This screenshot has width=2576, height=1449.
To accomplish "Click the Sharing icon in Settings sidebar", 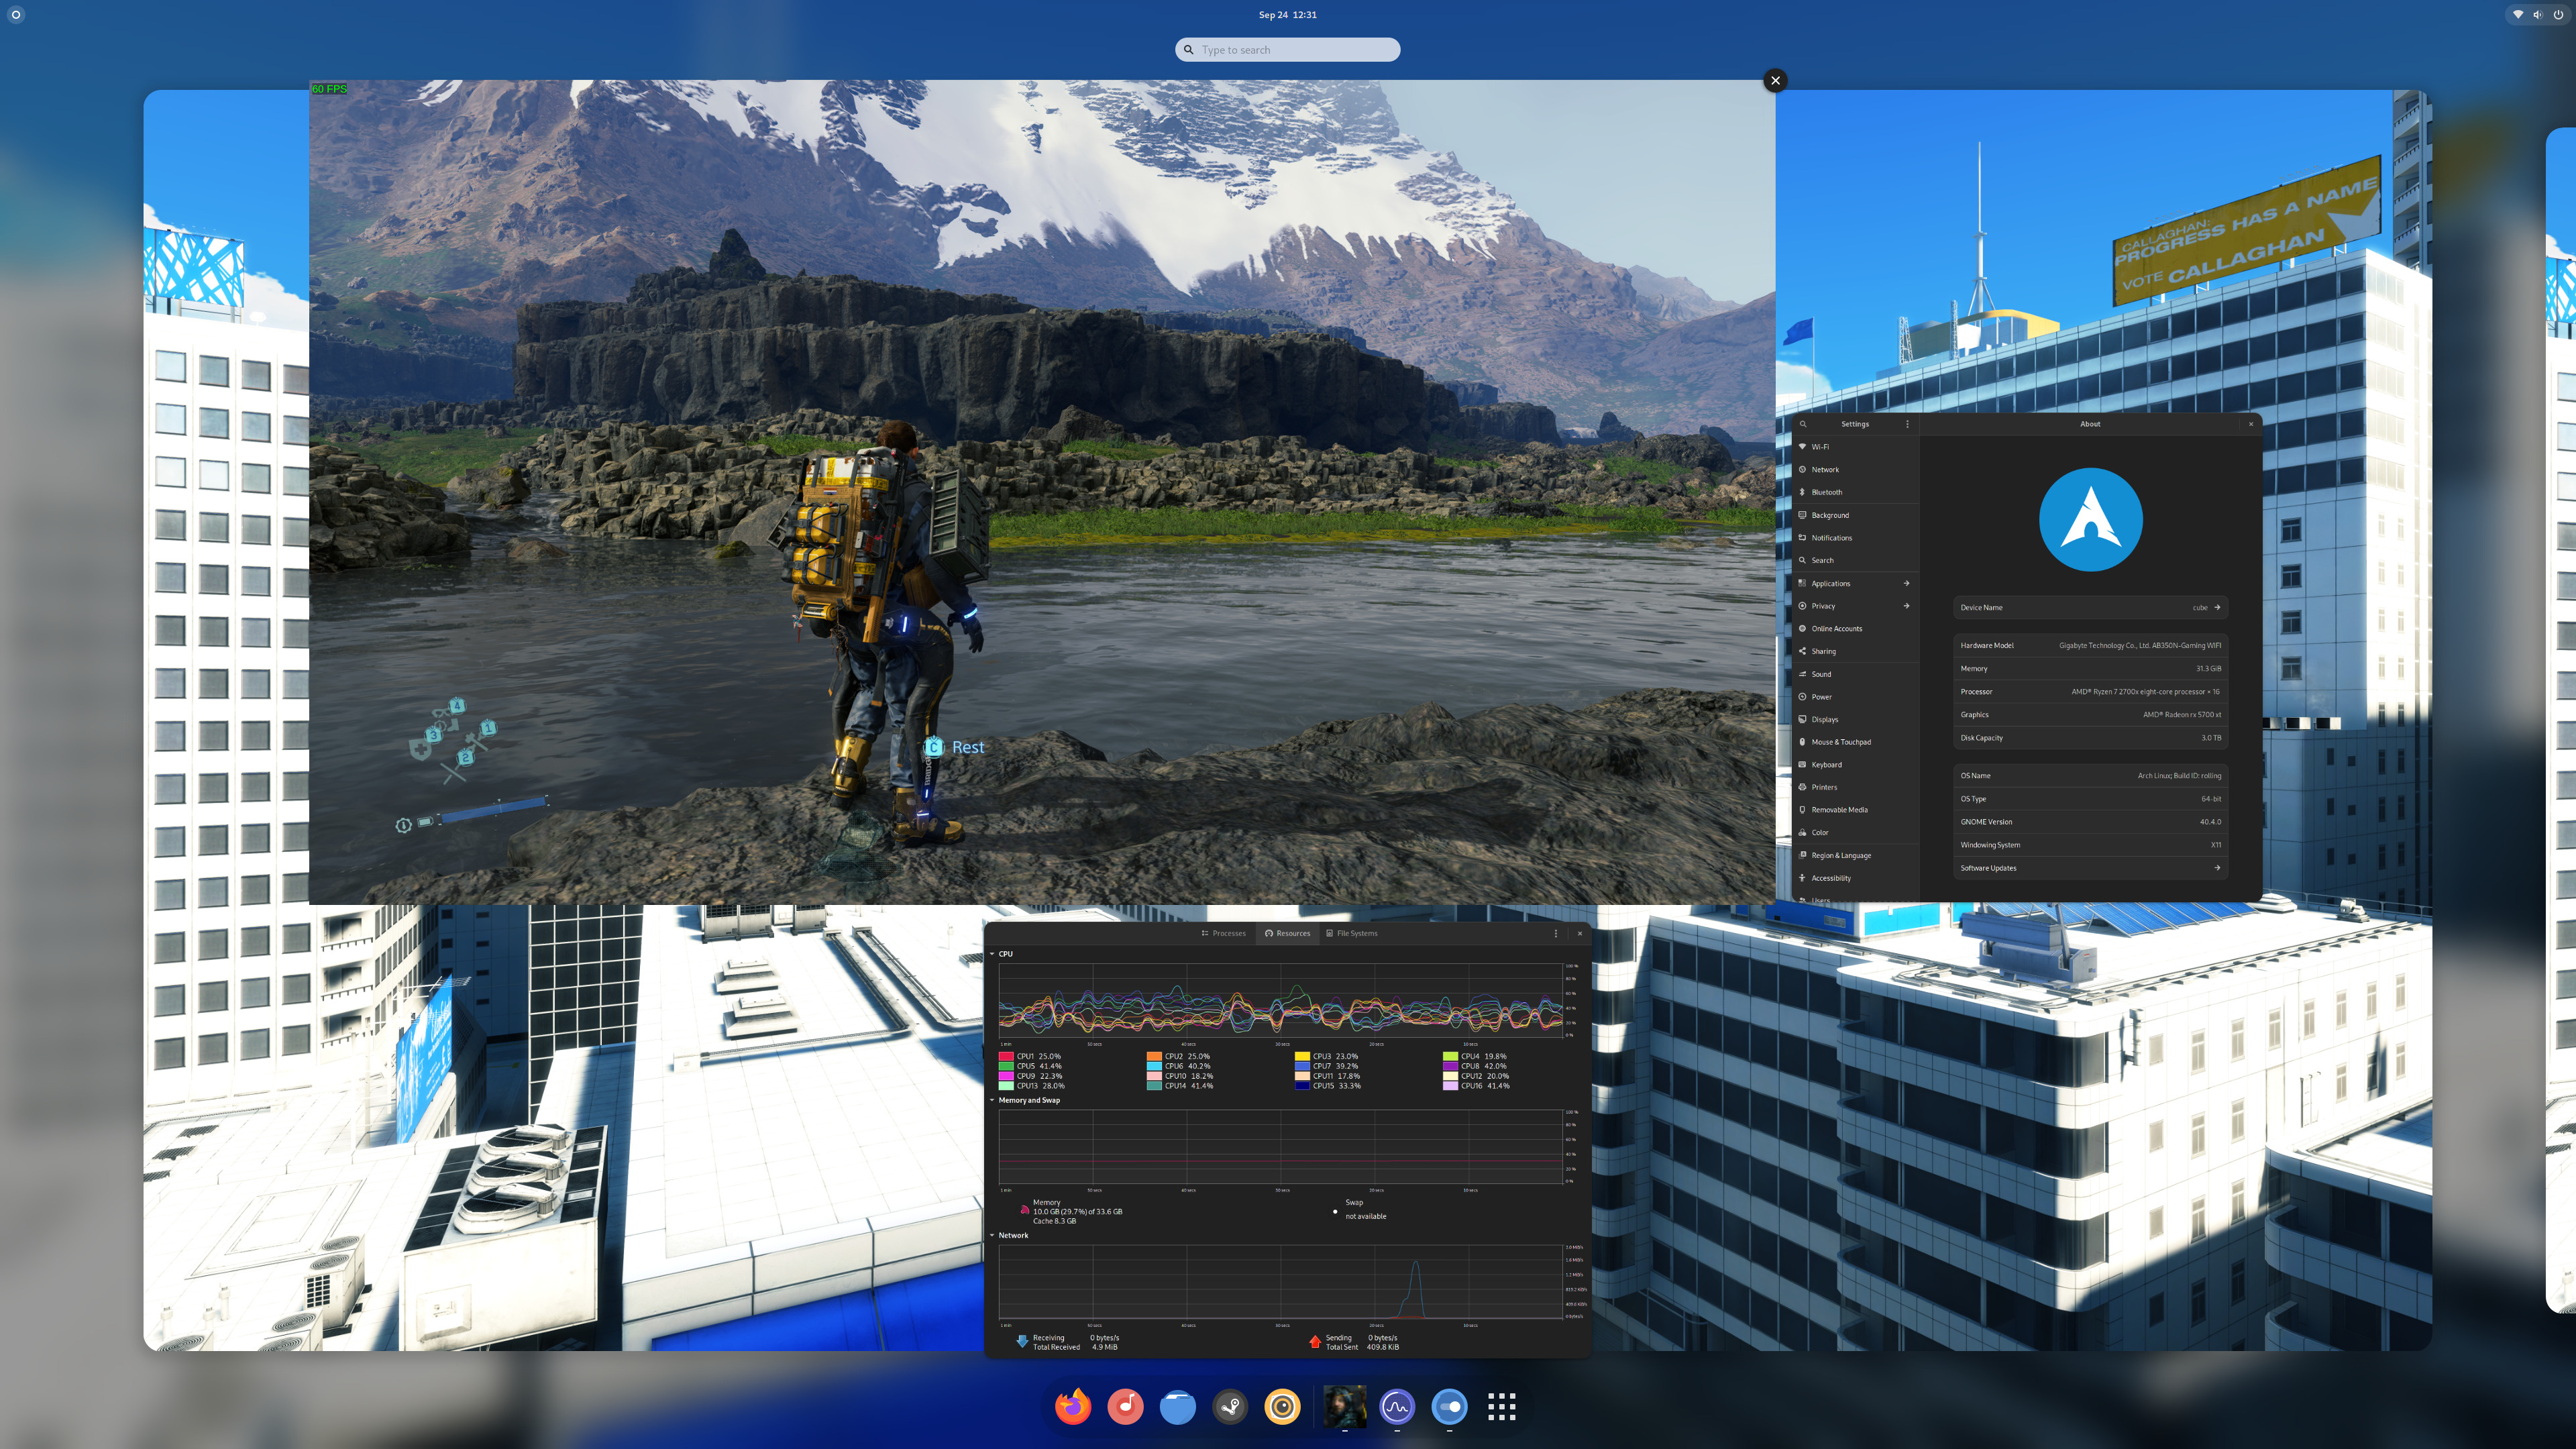I will [1802, 651].
